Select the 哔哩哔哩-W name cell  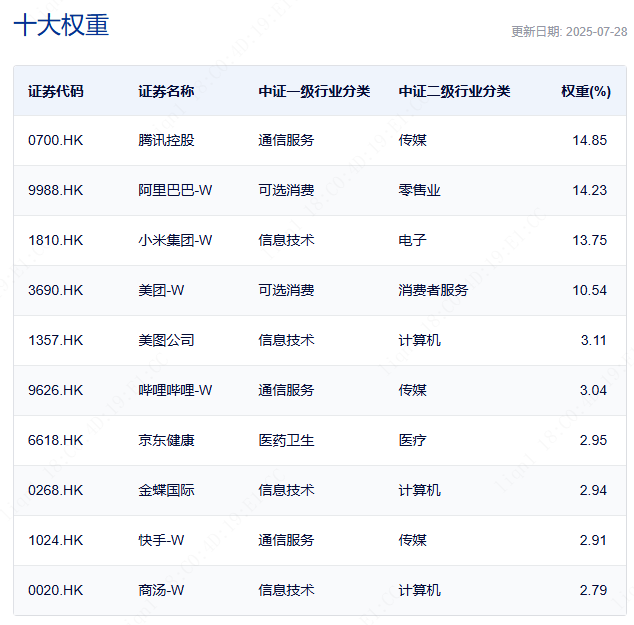[175, 390]
